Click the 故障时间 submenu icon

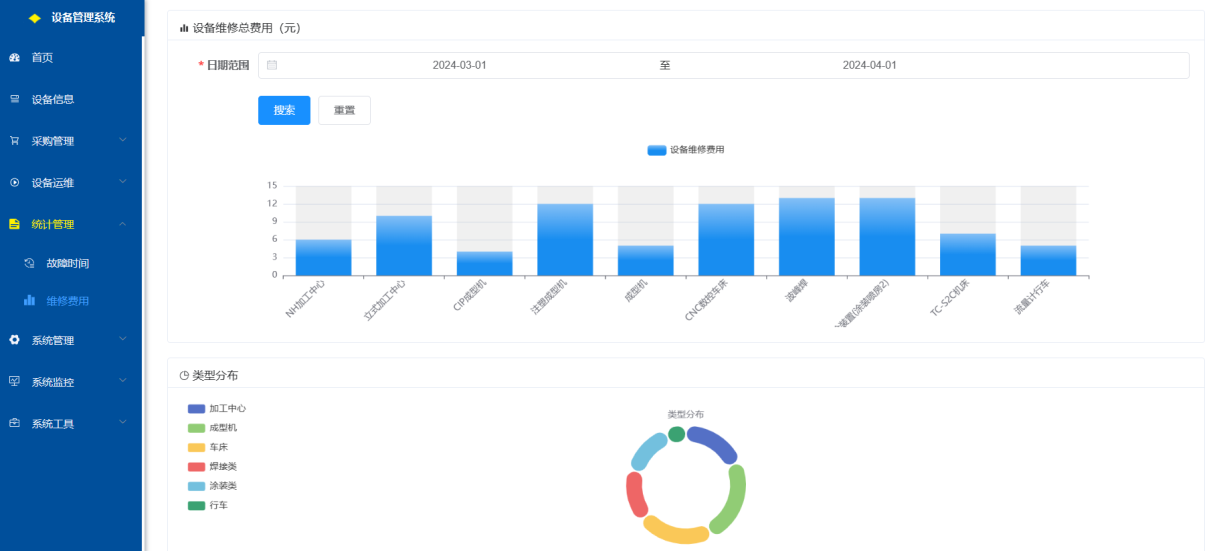click(x=29, y=263)
